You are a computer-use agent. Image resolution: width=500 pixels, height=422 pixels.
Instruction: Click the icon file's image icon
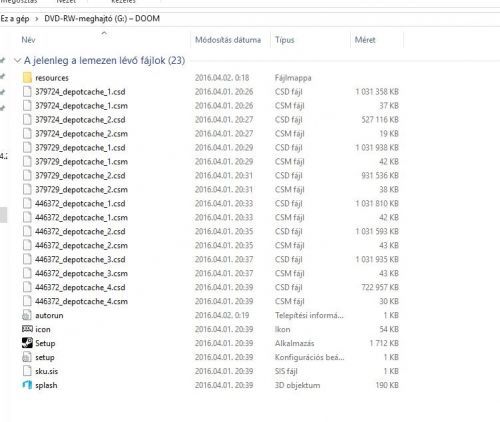pos(27,329)
